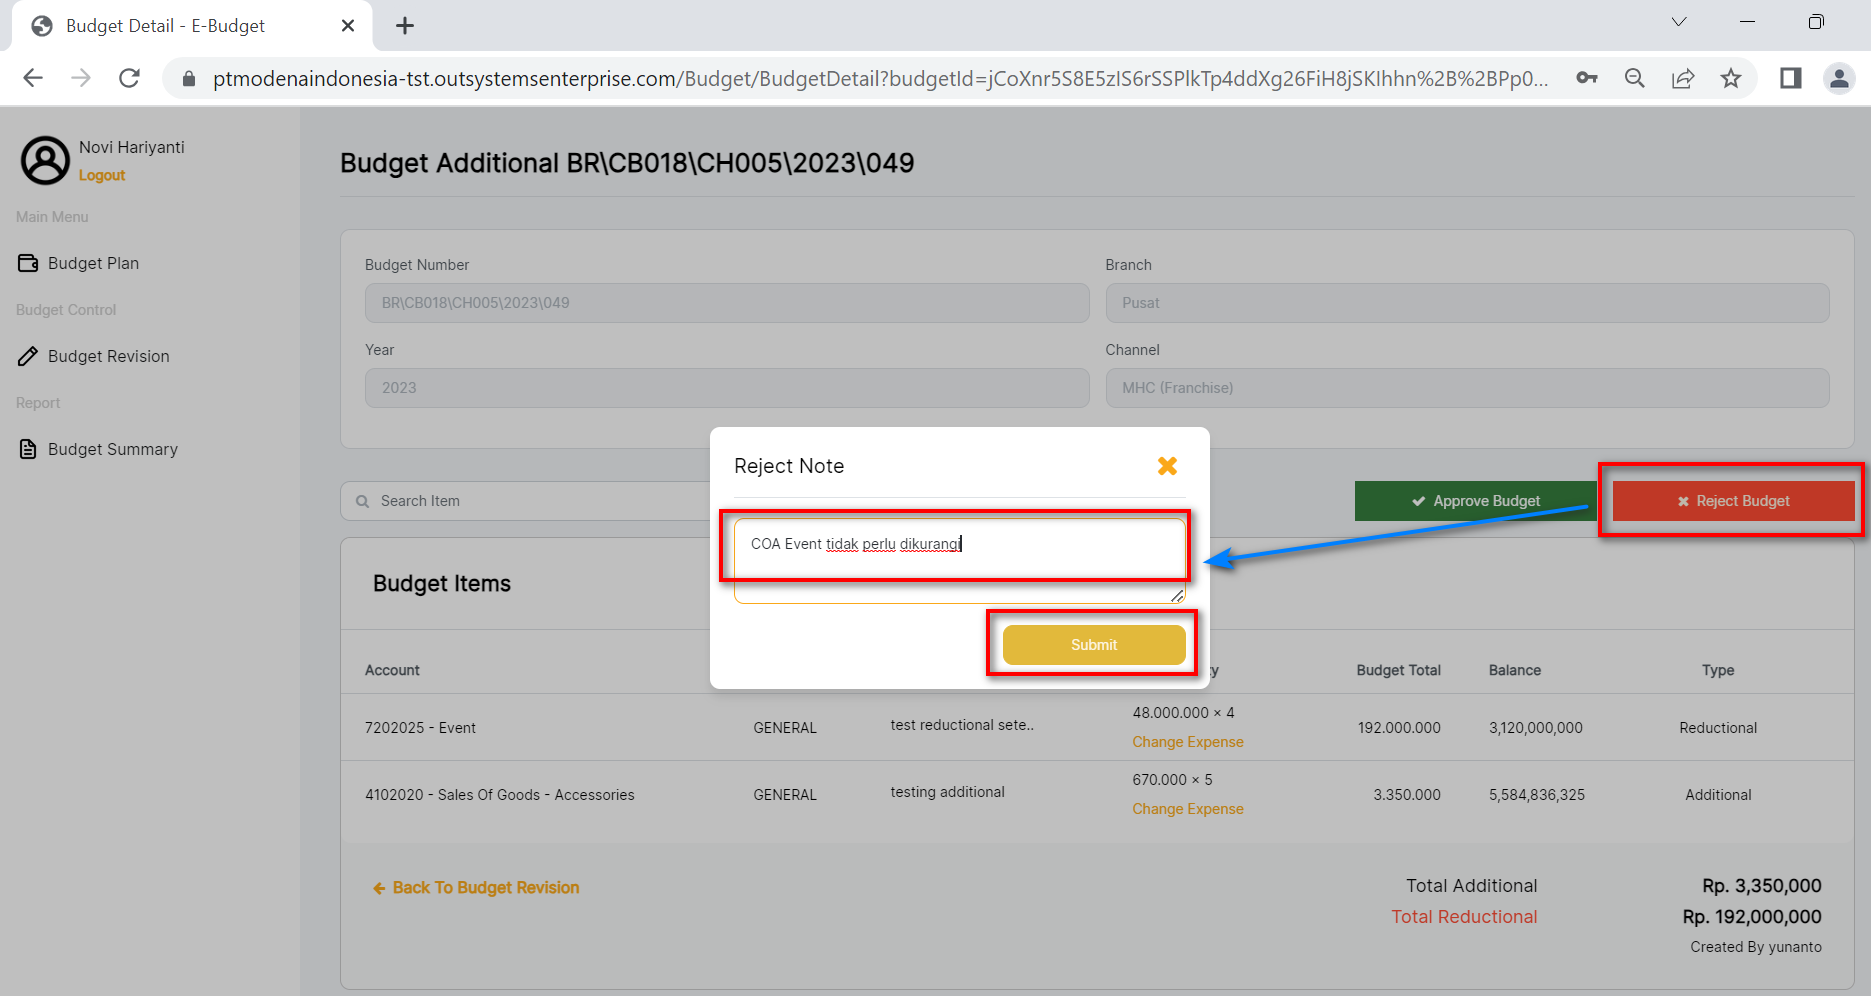Open a new browser tab
Image resolution: width=1871 pixels, height=996 pixels.
point(405,26)
